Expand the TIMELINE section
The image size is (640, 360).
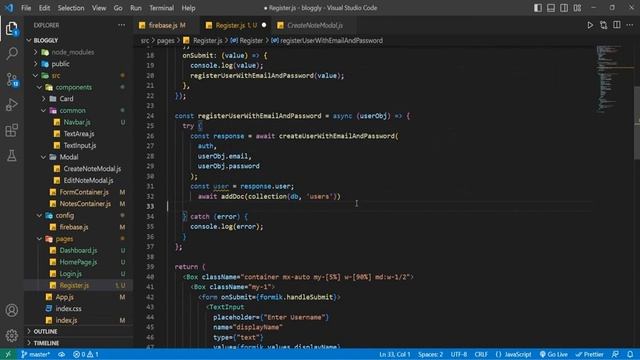click(x=79, y=343)
